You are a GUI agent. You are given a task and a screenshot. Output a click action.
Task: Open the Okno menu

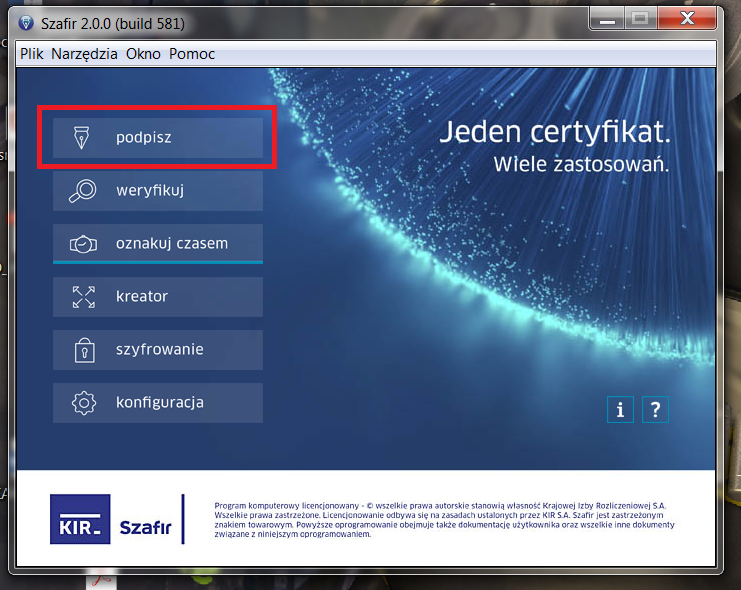pos(143,54)
